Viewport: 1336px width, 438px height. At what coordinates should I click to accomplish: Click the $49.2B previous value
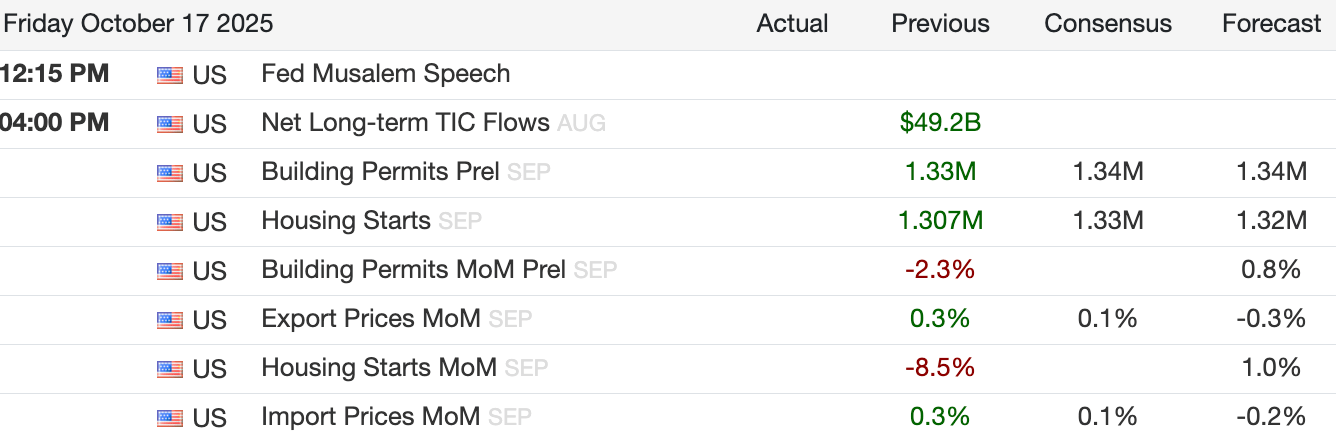pyautogui.click(x=940, y=123)
